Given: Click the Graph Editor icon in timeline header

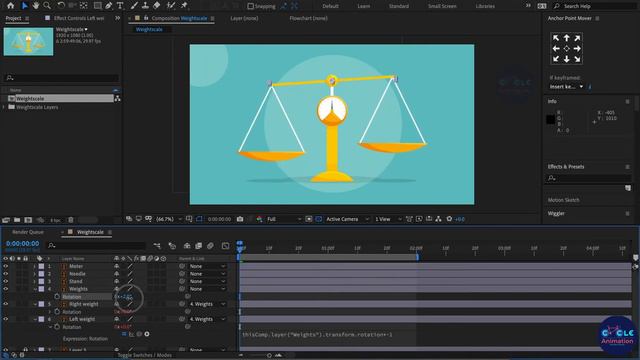Looking at the screenshot, I should point(225,246).
